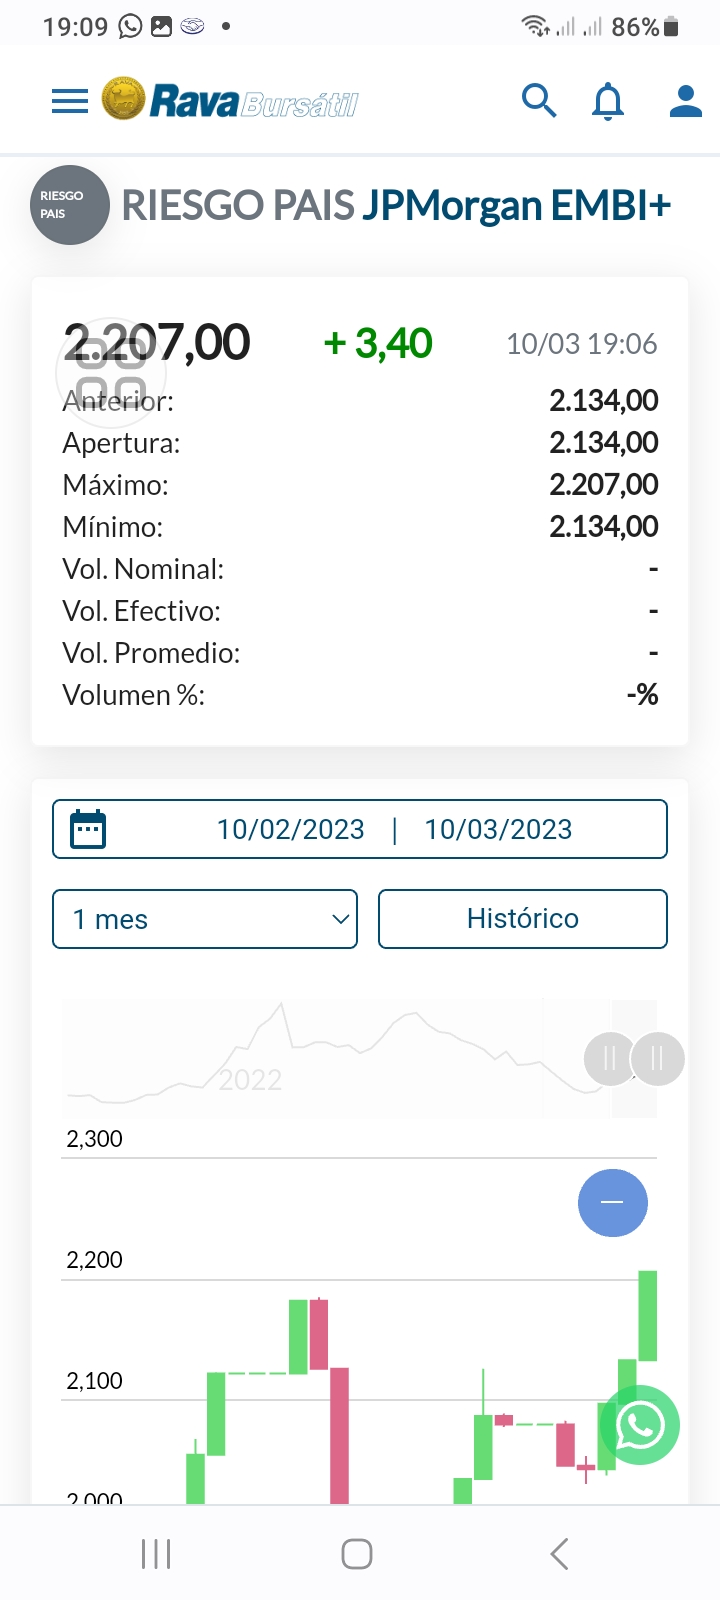The height and width of the screenshot is (1600, 720).
Task: Tap Android recent apps button
Action: [x=156, y=1554]
